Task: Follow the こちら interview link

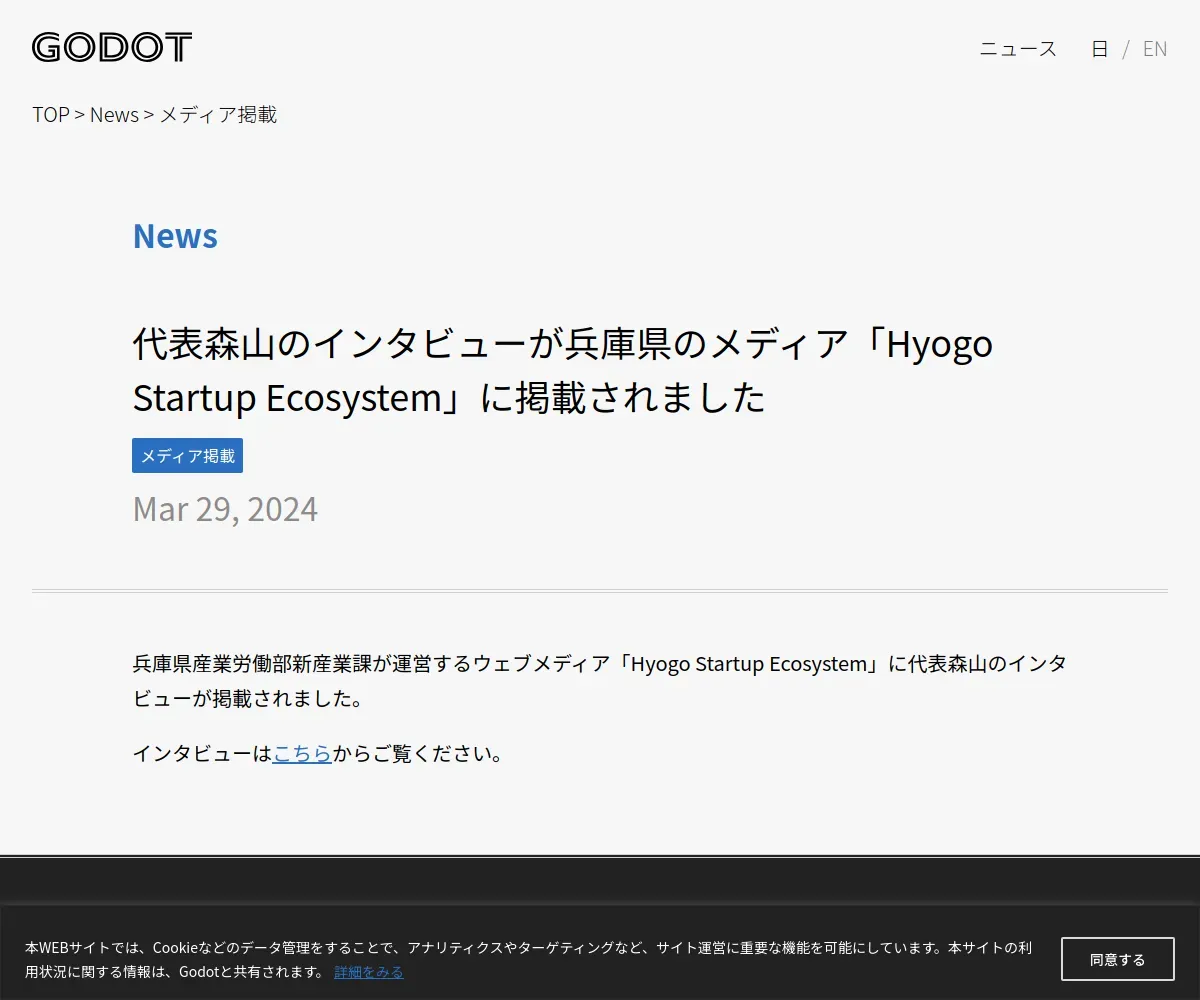Action: coord(302,753)
